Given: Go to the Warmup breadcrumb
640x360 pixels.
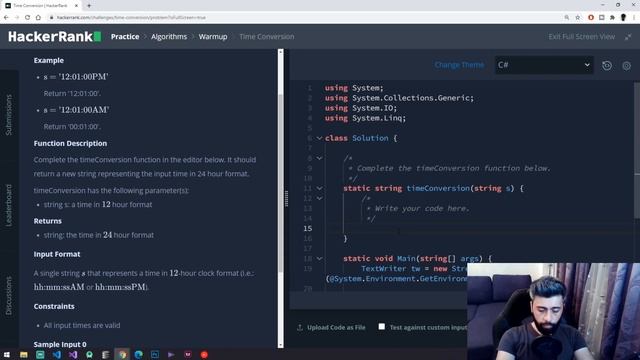Looking at the screenshot, I should click(213, 37).
